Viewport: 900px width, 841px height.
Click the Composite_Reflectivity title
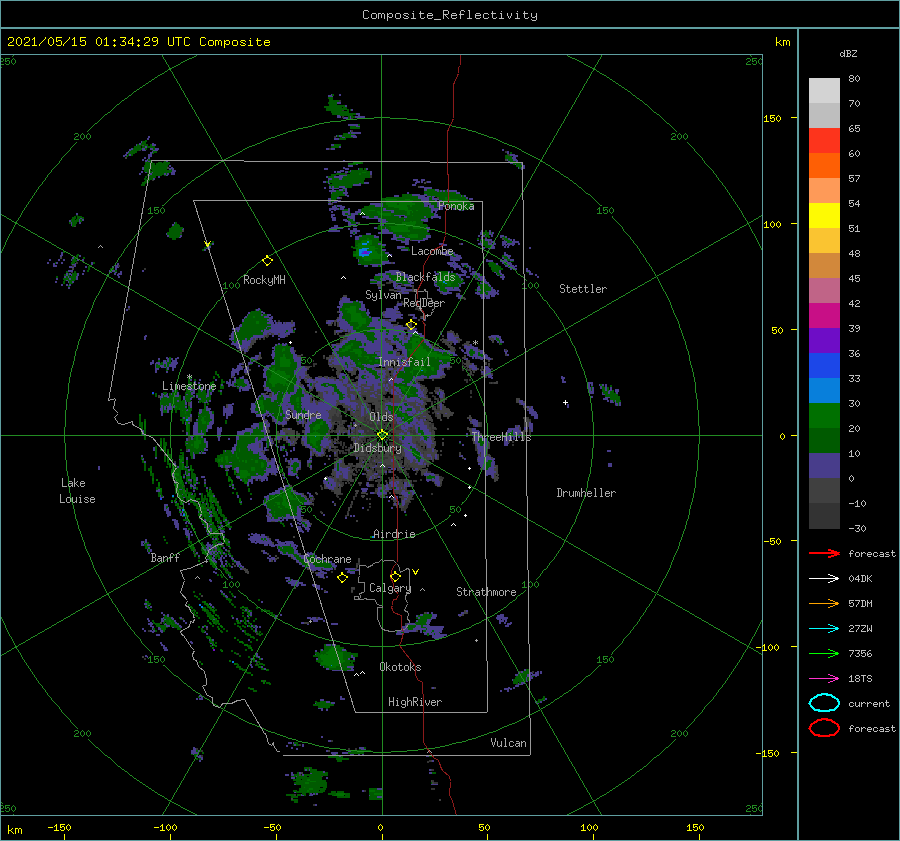(x=450, y=15)
